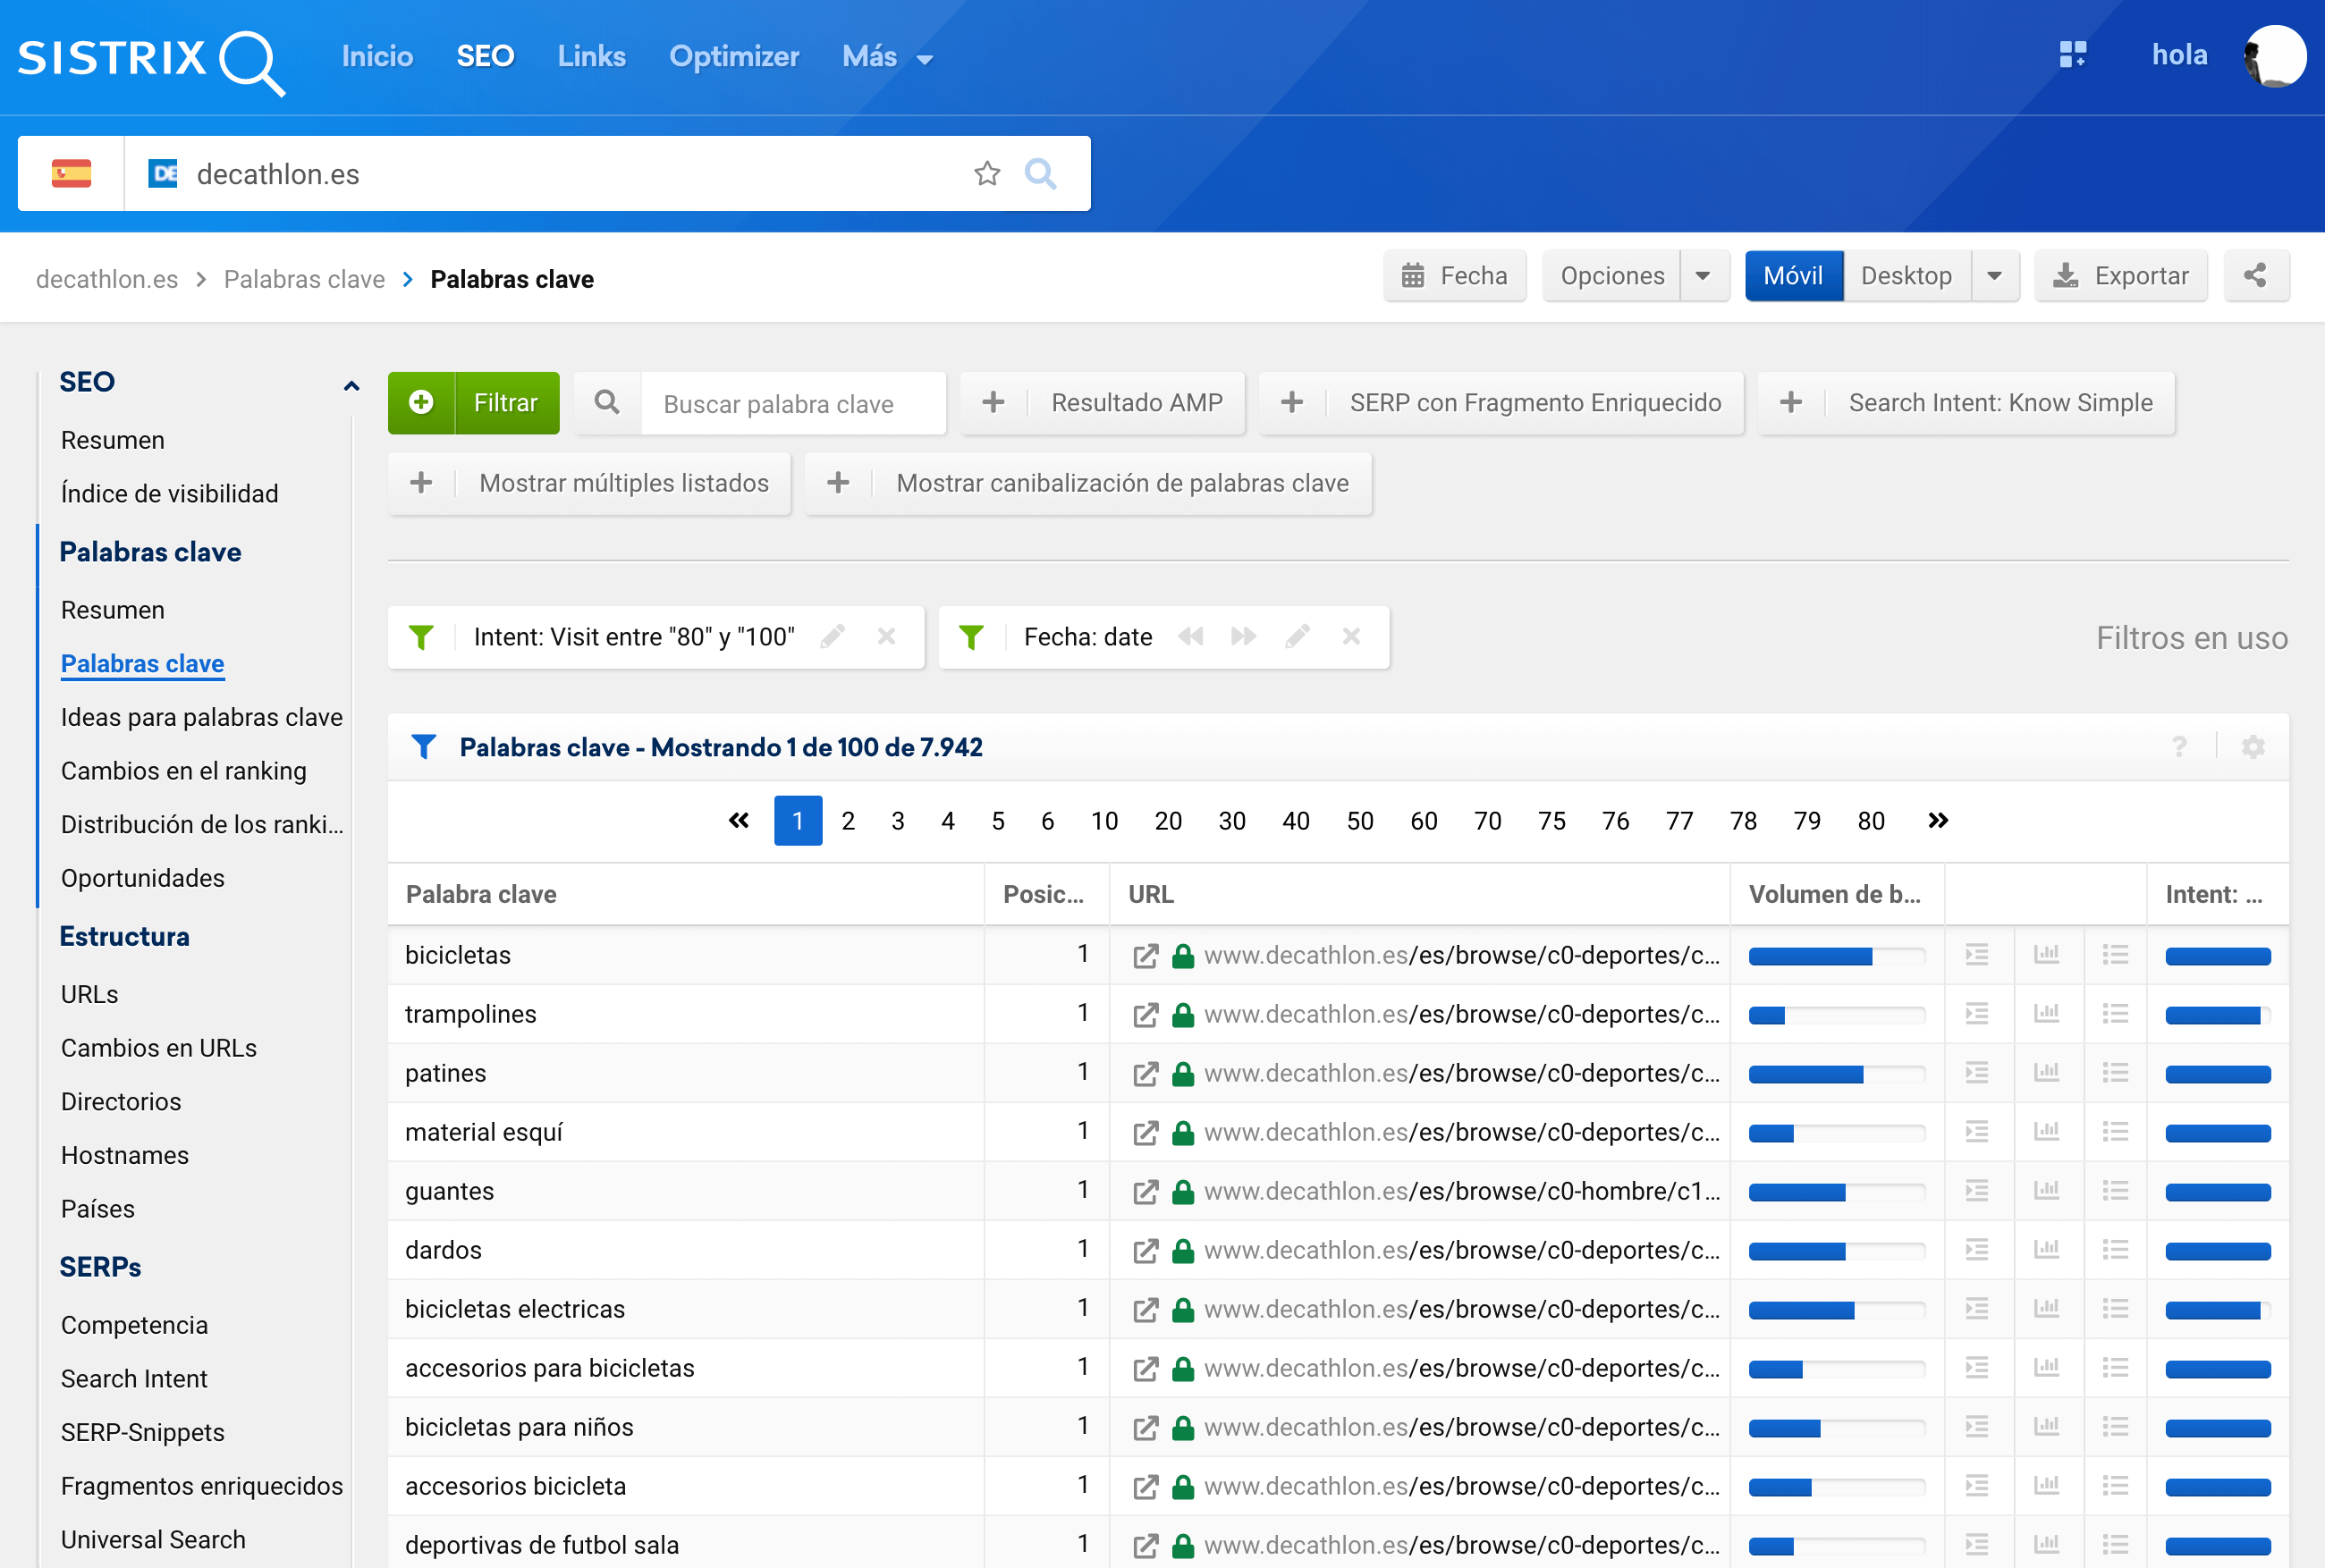
Task: Step Fecha filter backward
Action: coord(1190,637)
